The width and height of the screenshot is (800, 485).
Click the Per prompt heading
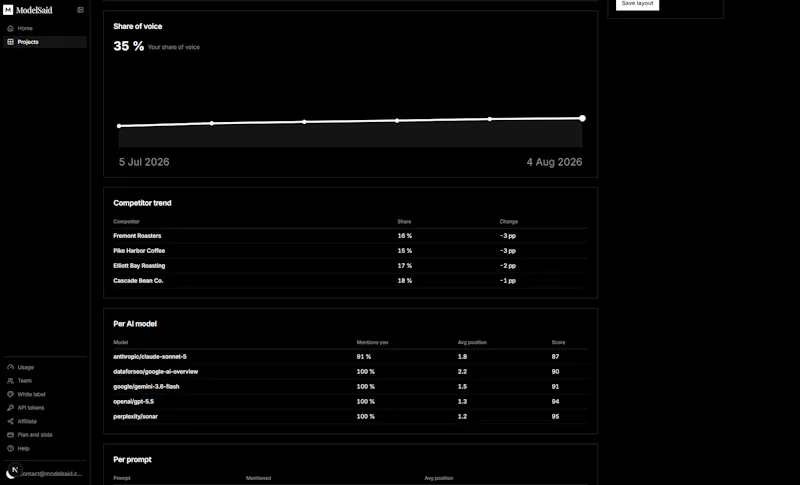click(x=132, y=460)
